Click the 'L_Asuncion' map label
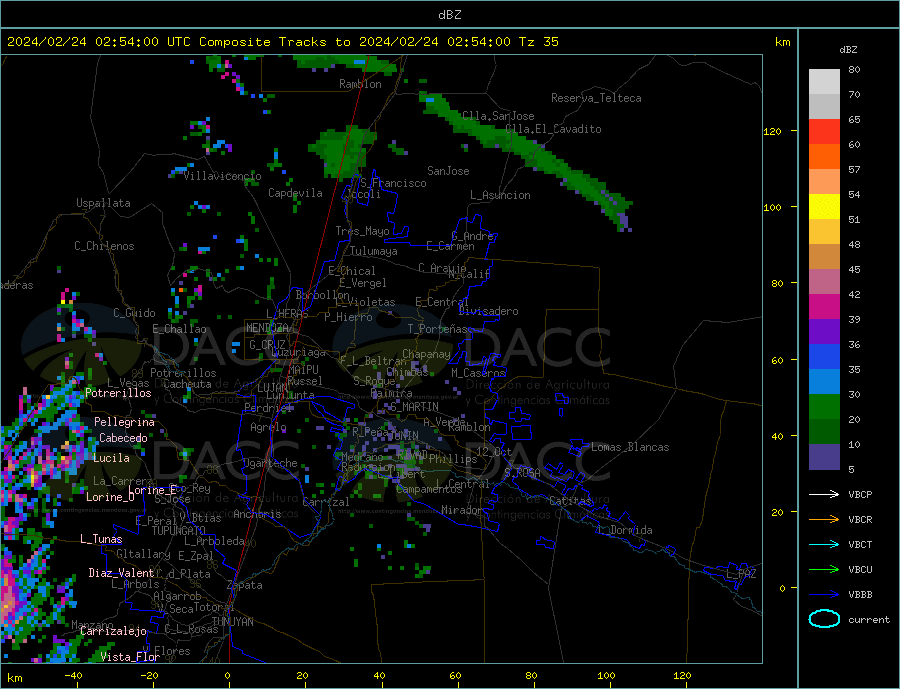The image size is (900, 689). pyautogui.click(x=500, y=195)
